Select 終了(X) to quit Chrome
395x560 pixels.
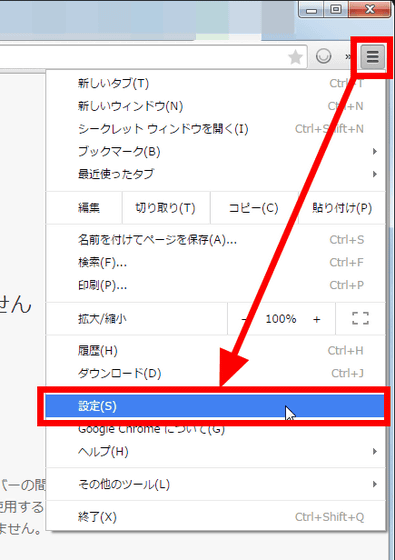216,517
